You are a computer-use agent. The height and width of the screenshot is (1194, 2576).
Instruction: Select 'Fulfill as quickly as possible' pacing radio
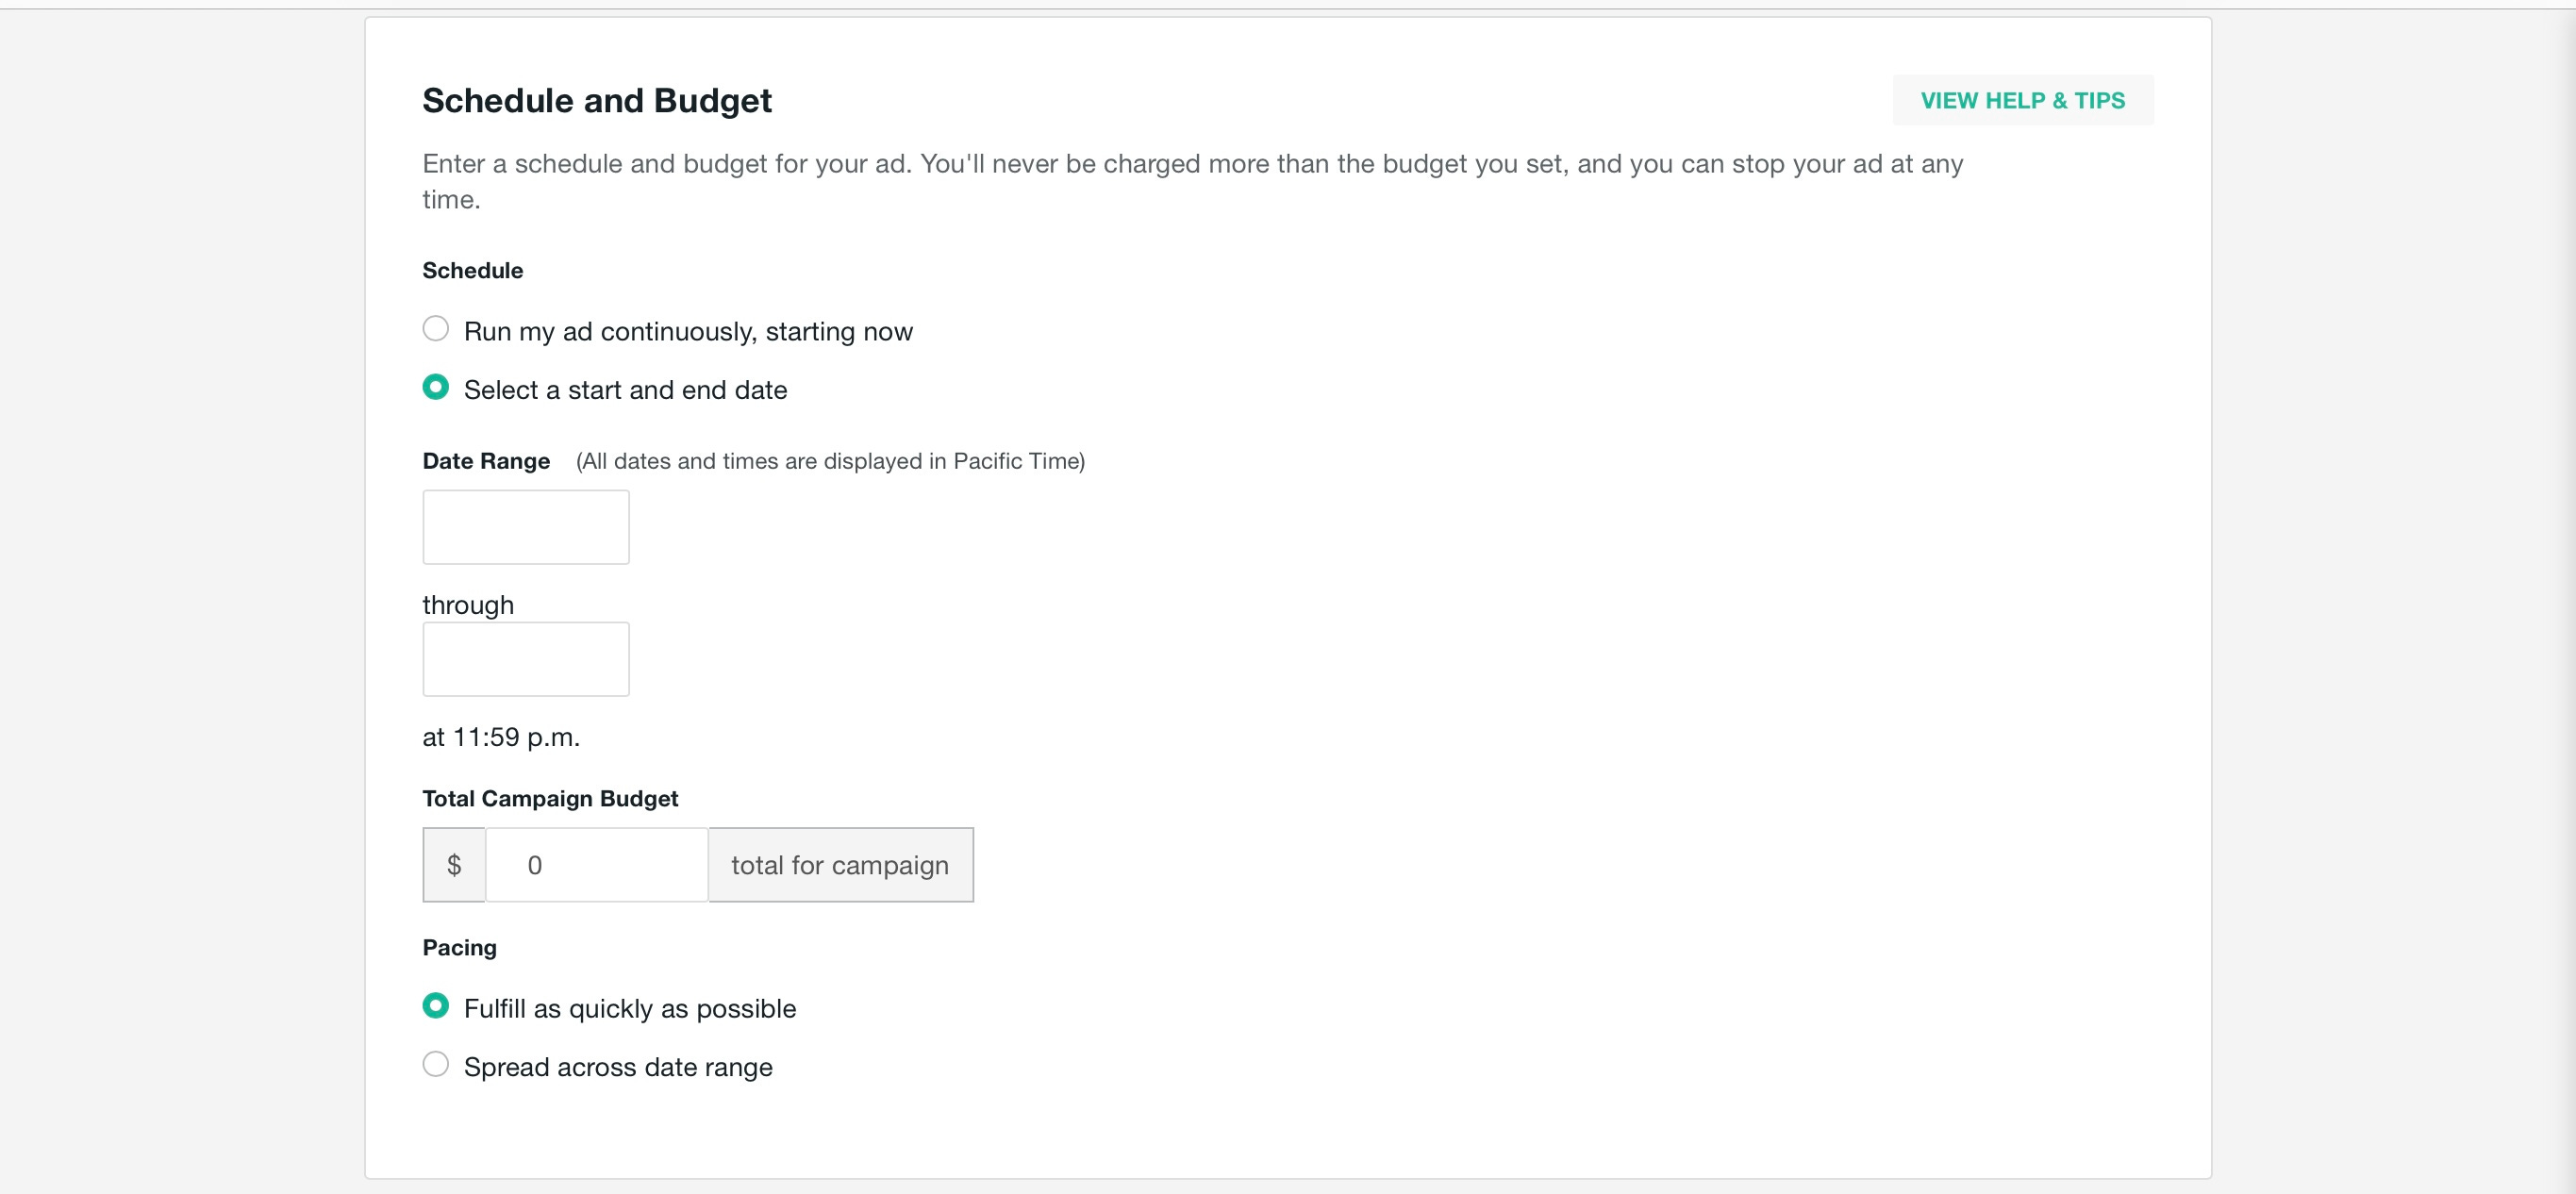point(435,1006)
